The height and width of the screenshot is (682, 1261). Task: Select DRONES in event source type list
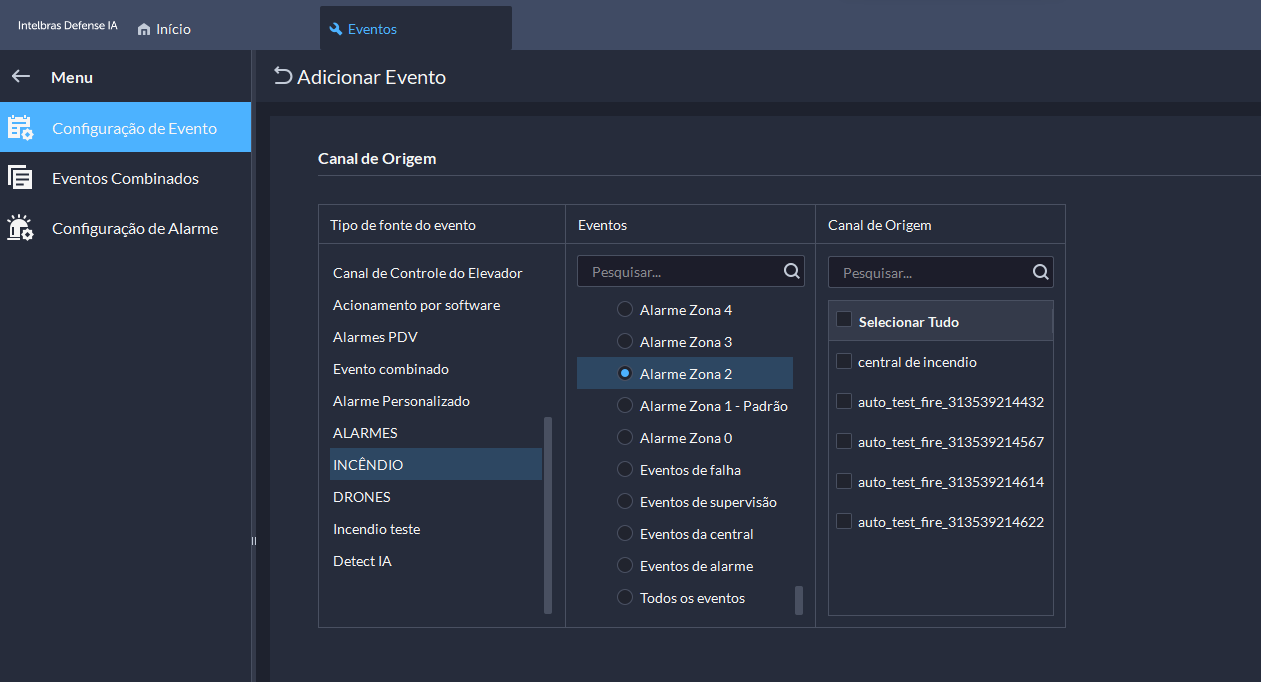pos(362,497)
